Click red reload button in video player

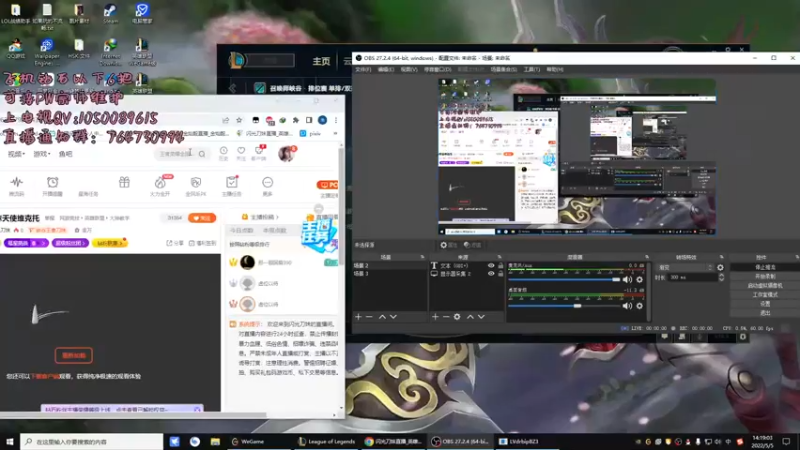point(73,356)
